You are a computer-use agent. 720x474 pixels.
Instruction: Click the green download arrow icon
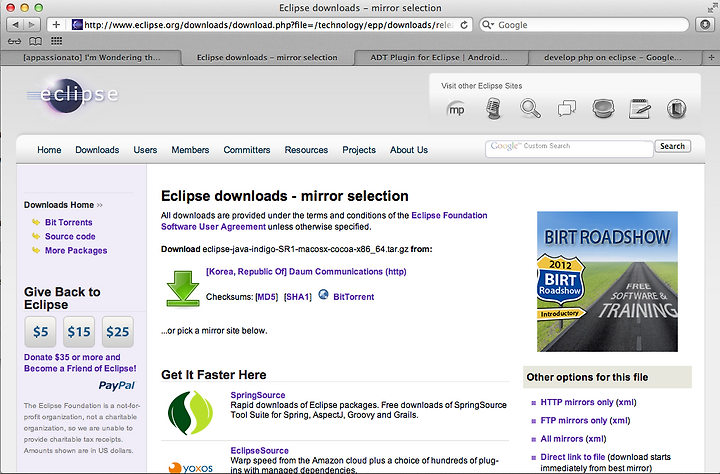click(183, 288)
